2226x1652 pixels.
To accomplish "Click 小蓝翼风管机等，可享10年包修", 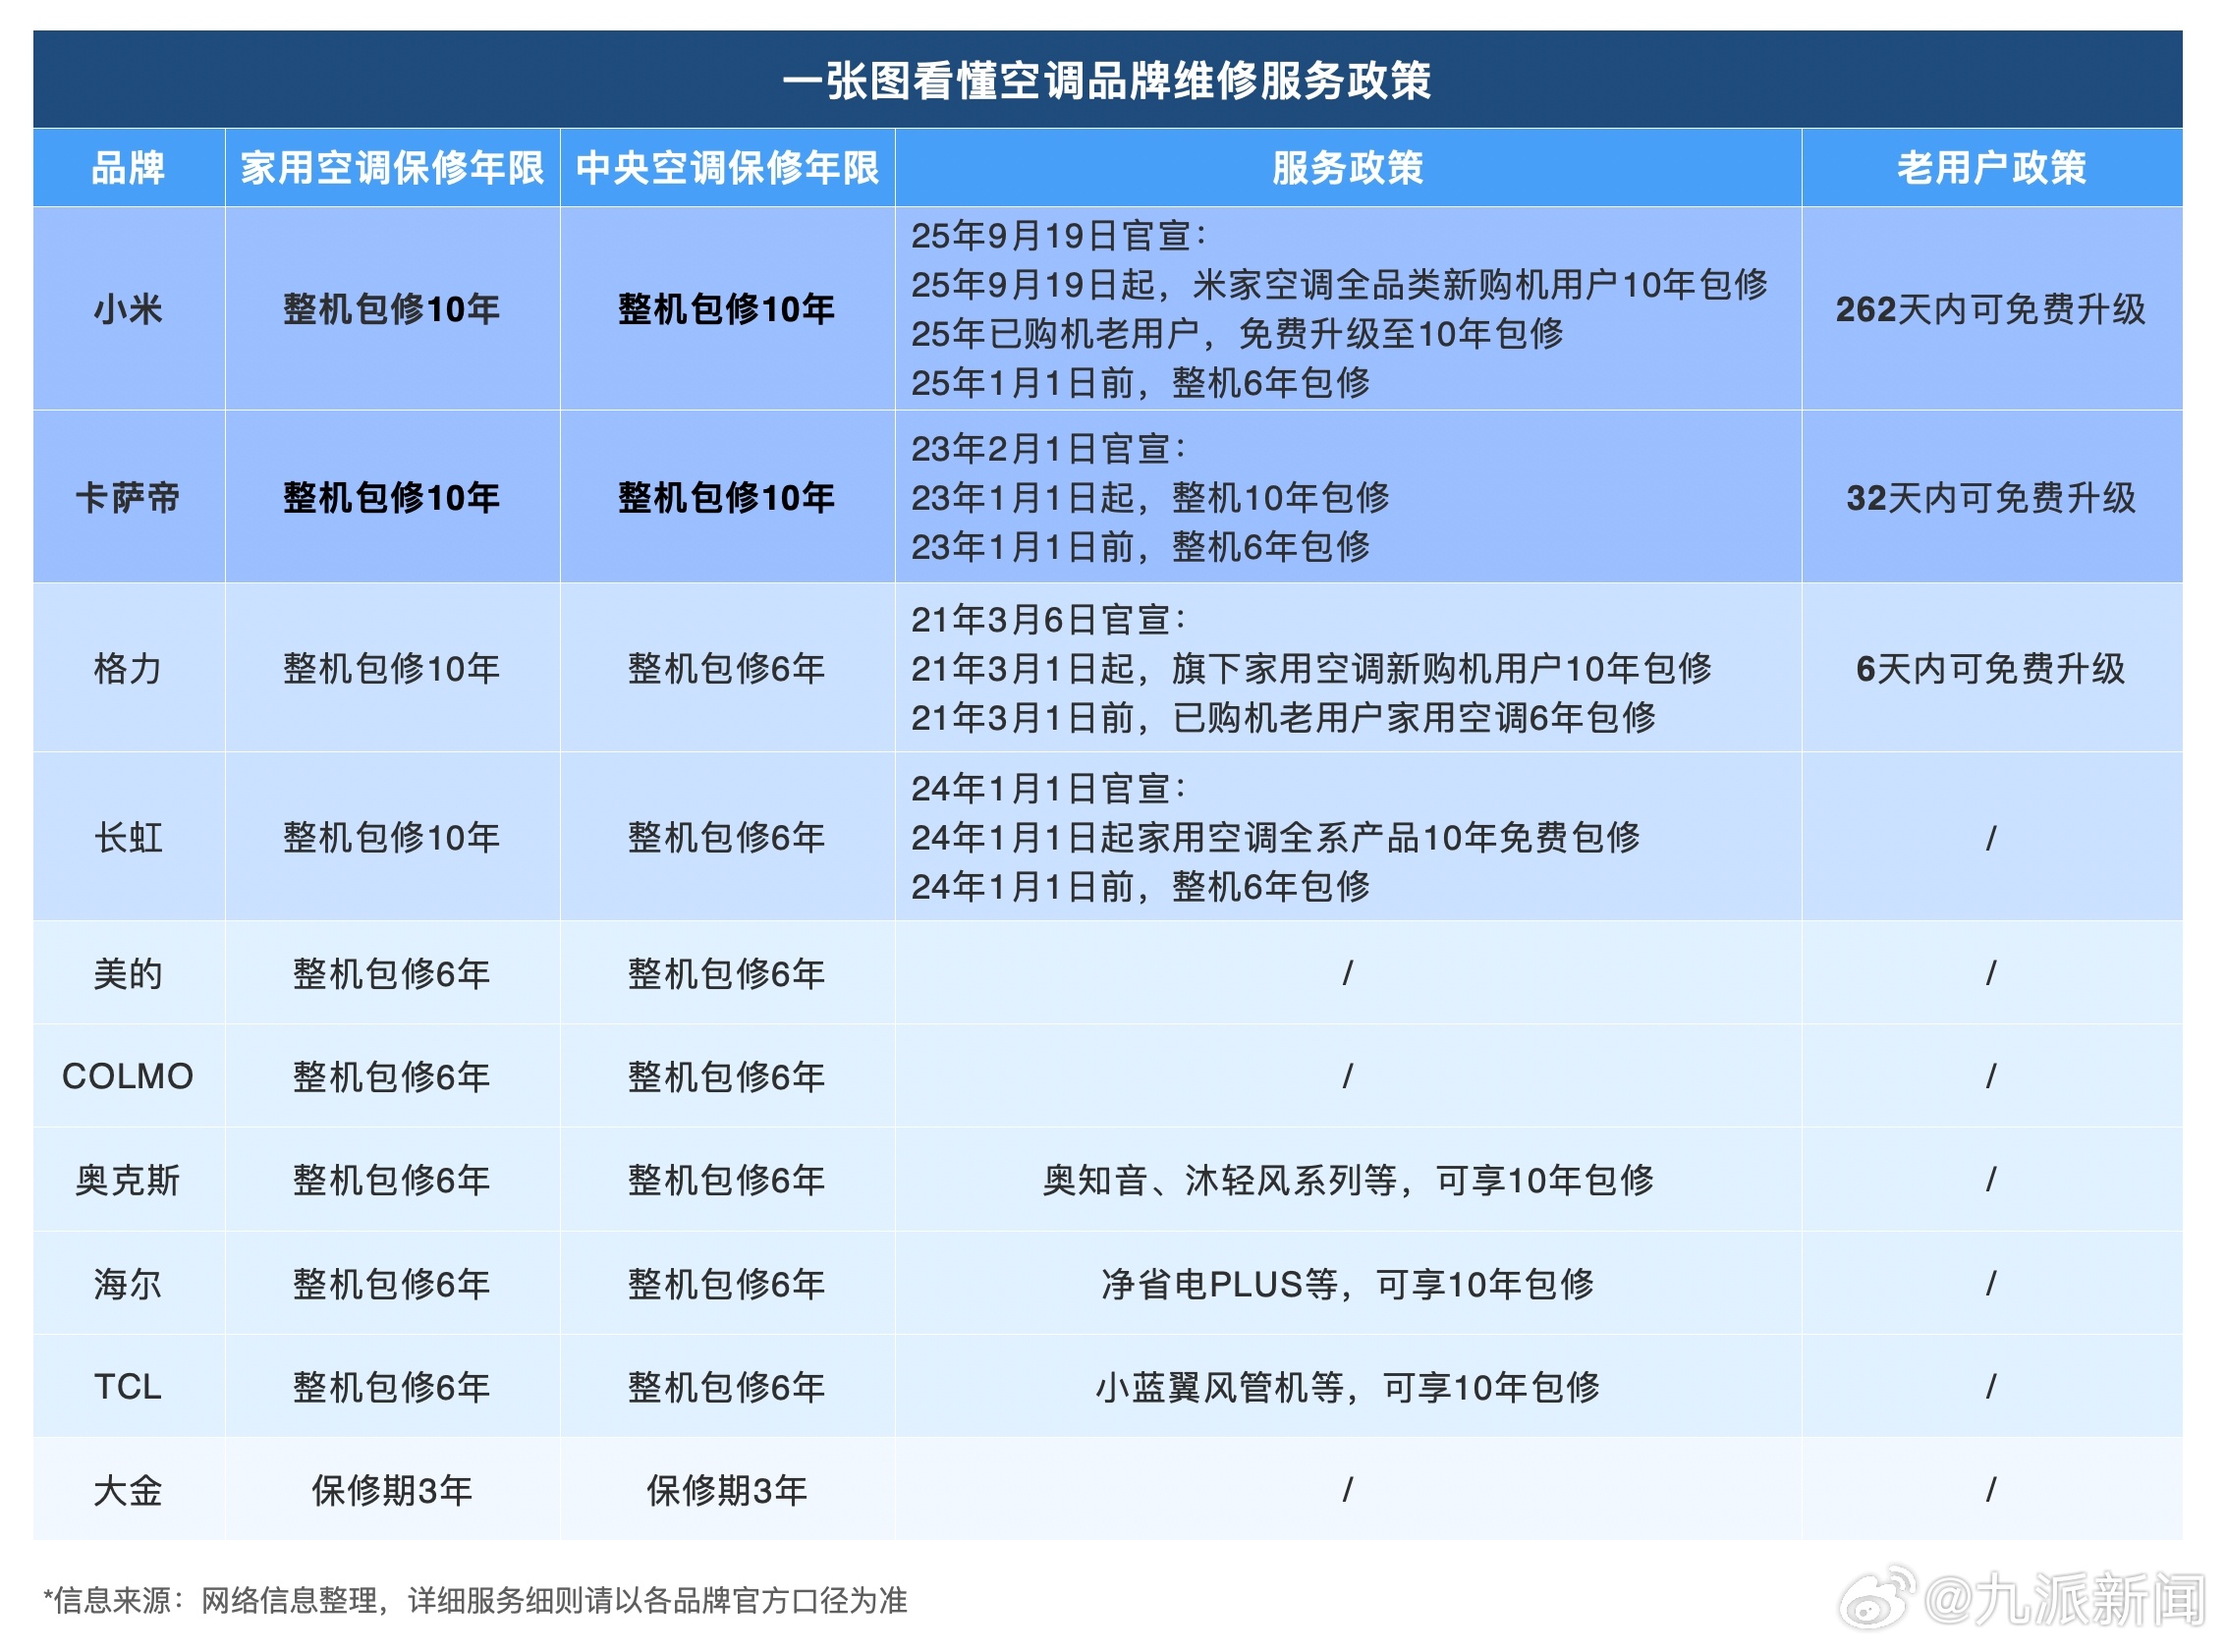I will 1347,1386.
